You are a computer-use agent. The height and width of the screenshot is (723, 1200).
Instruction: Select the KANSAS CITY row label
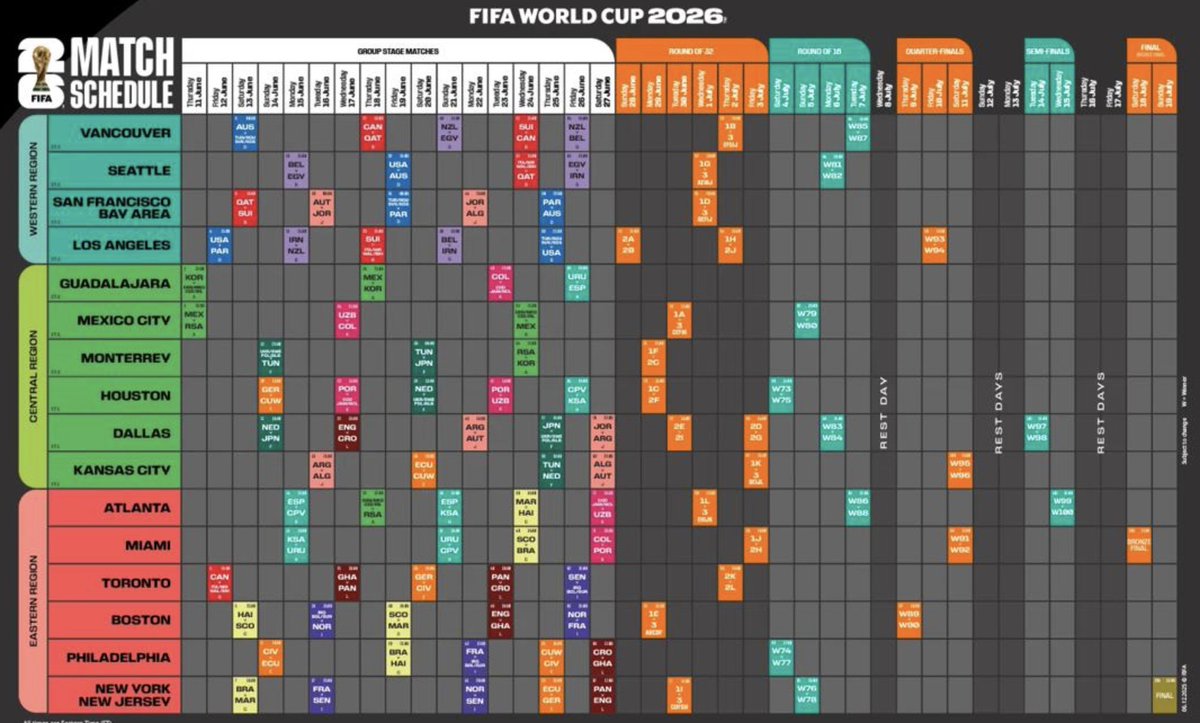(x=113, y=470)
